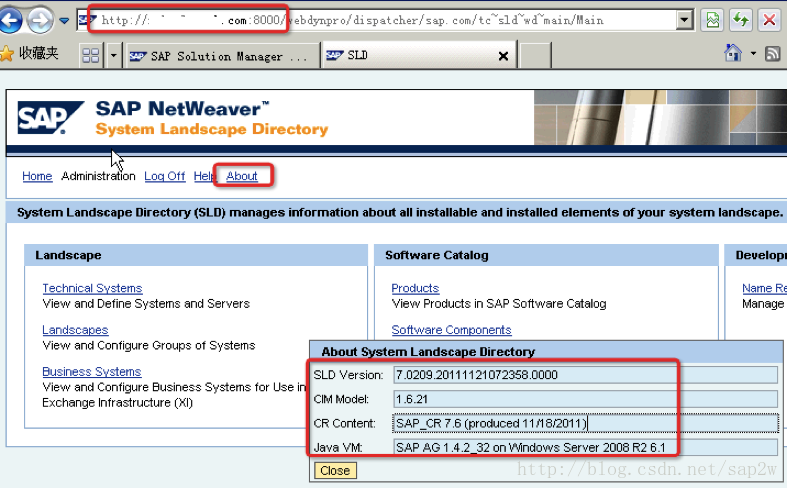This screenshot has width=788, height=489.
Task: Click the RSS feeds icon
Action: click(x=772, y=54)
